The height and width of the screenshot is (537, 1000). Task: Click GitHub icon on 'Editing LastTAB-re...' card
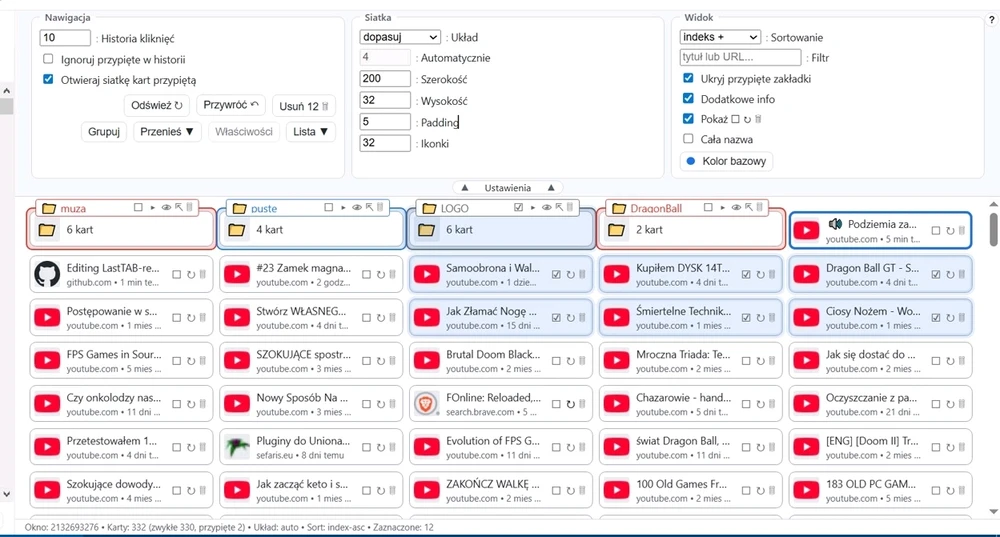47,274
